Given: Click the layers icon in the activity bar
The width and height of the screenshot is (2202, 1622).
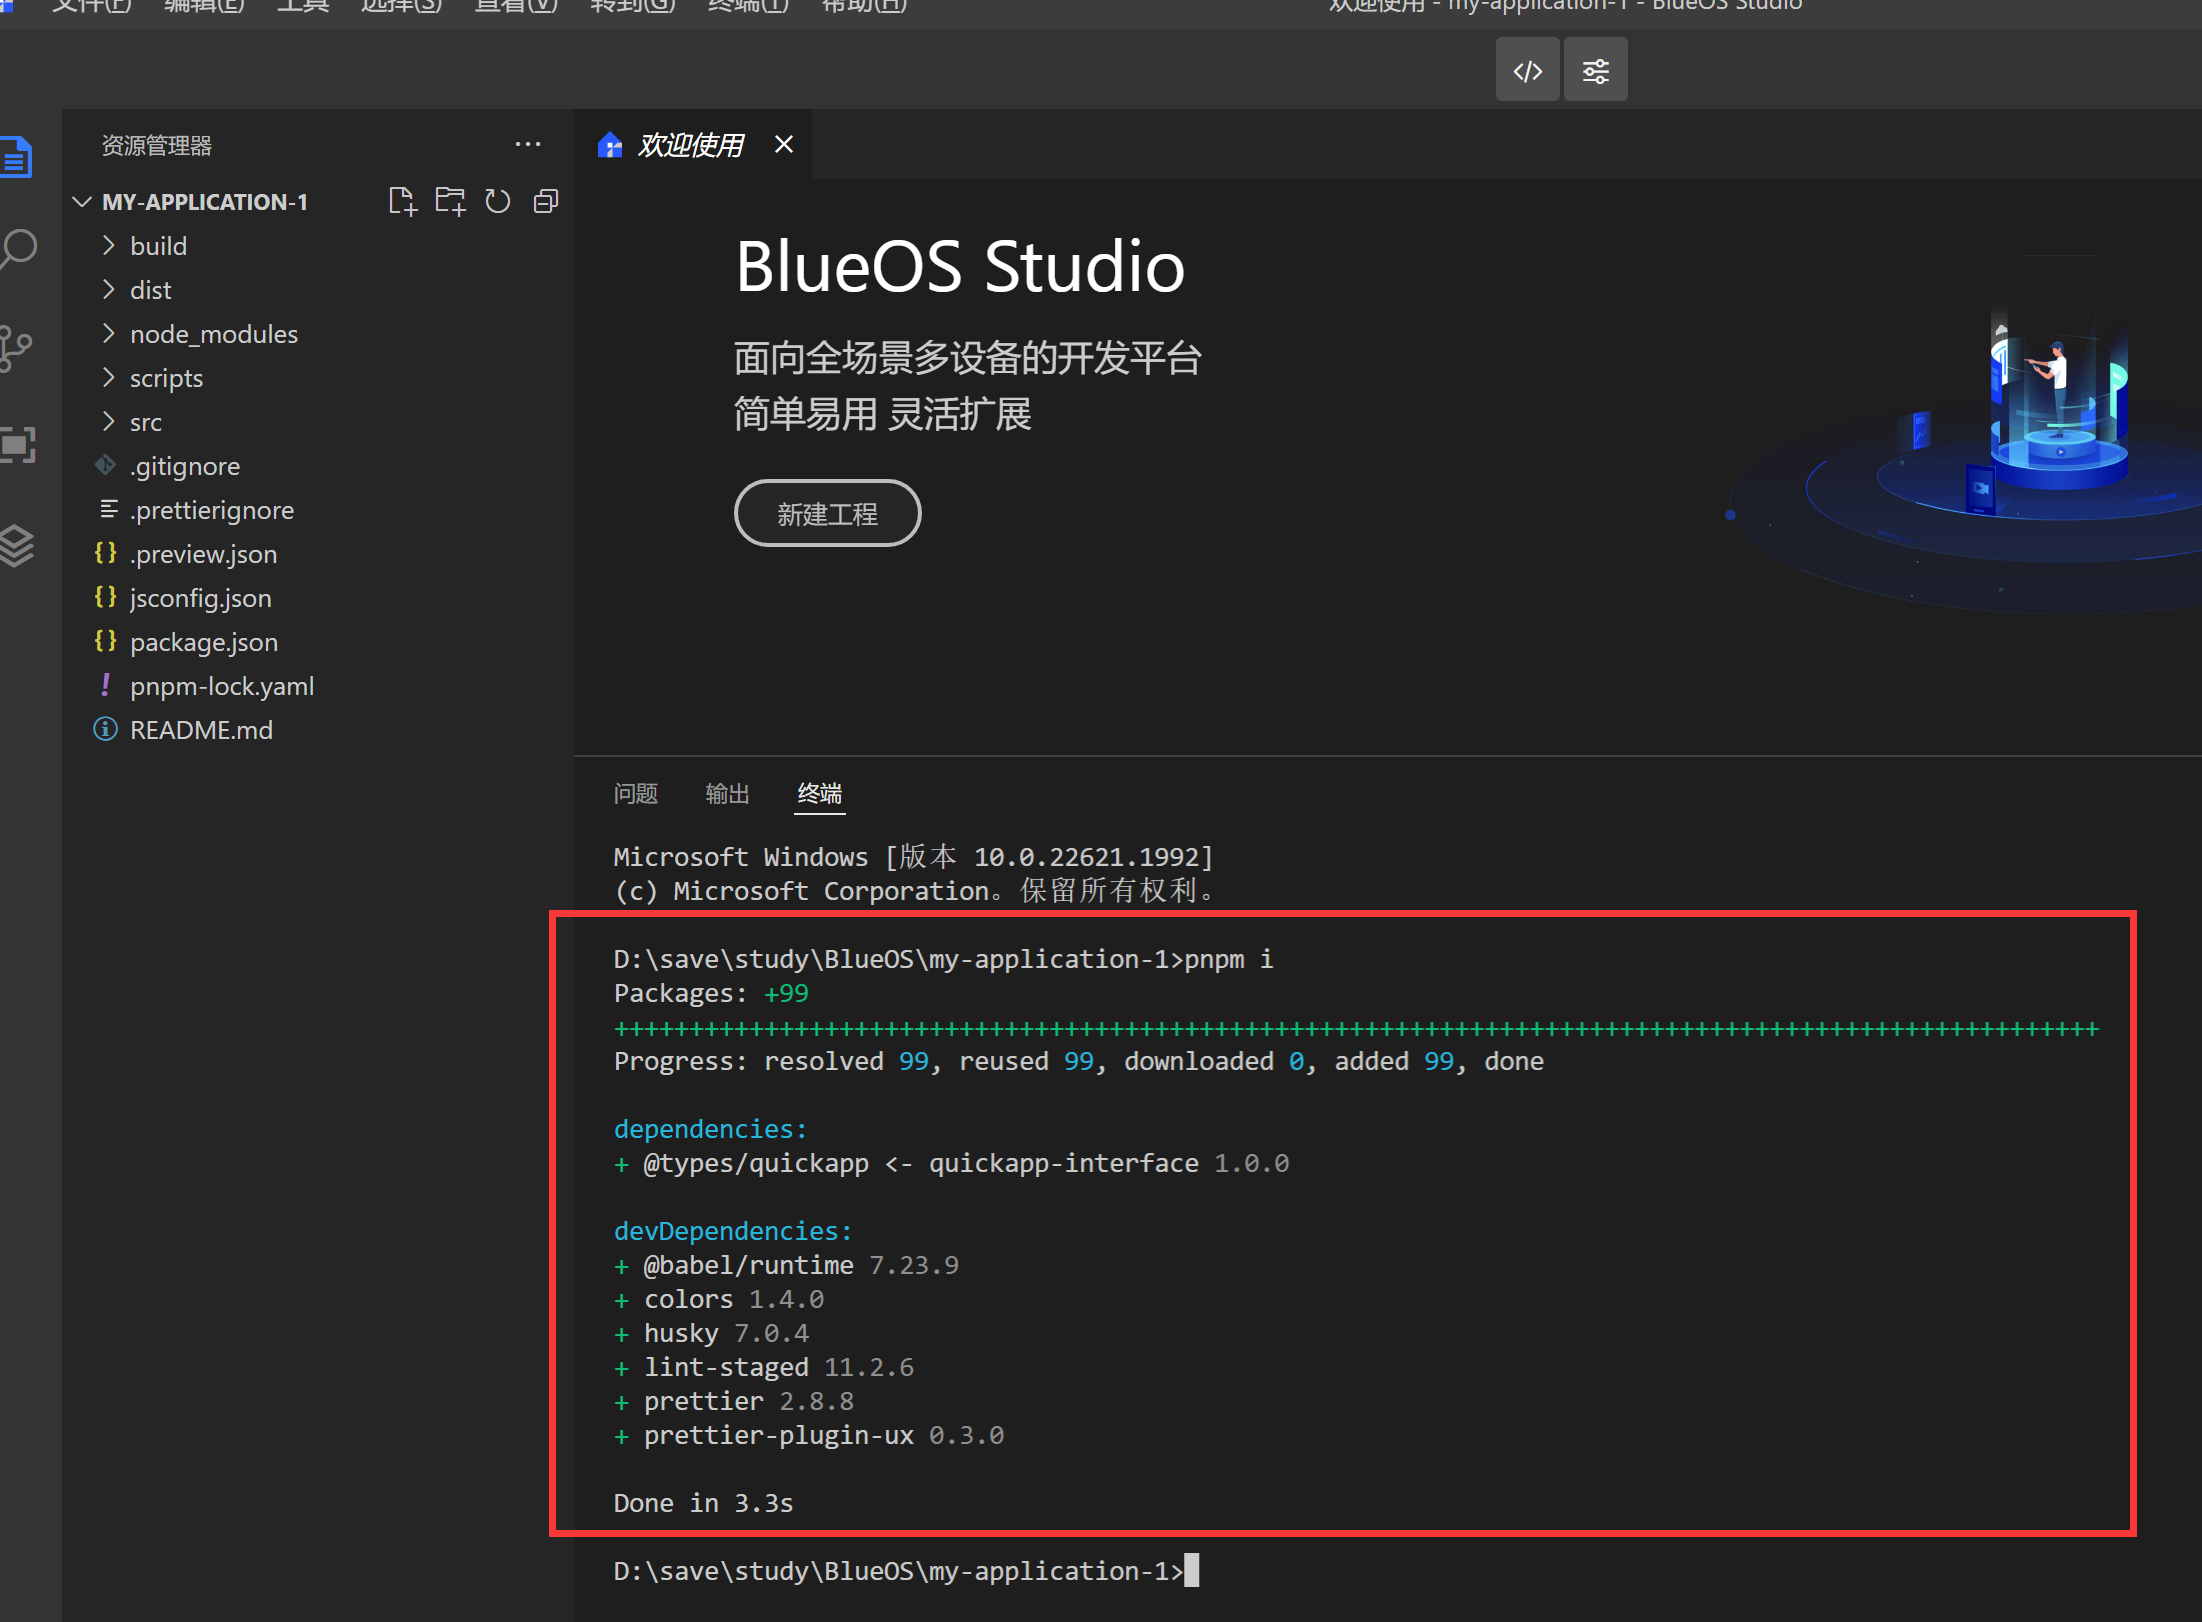Looking at the screenshot, I should (18, 546).
